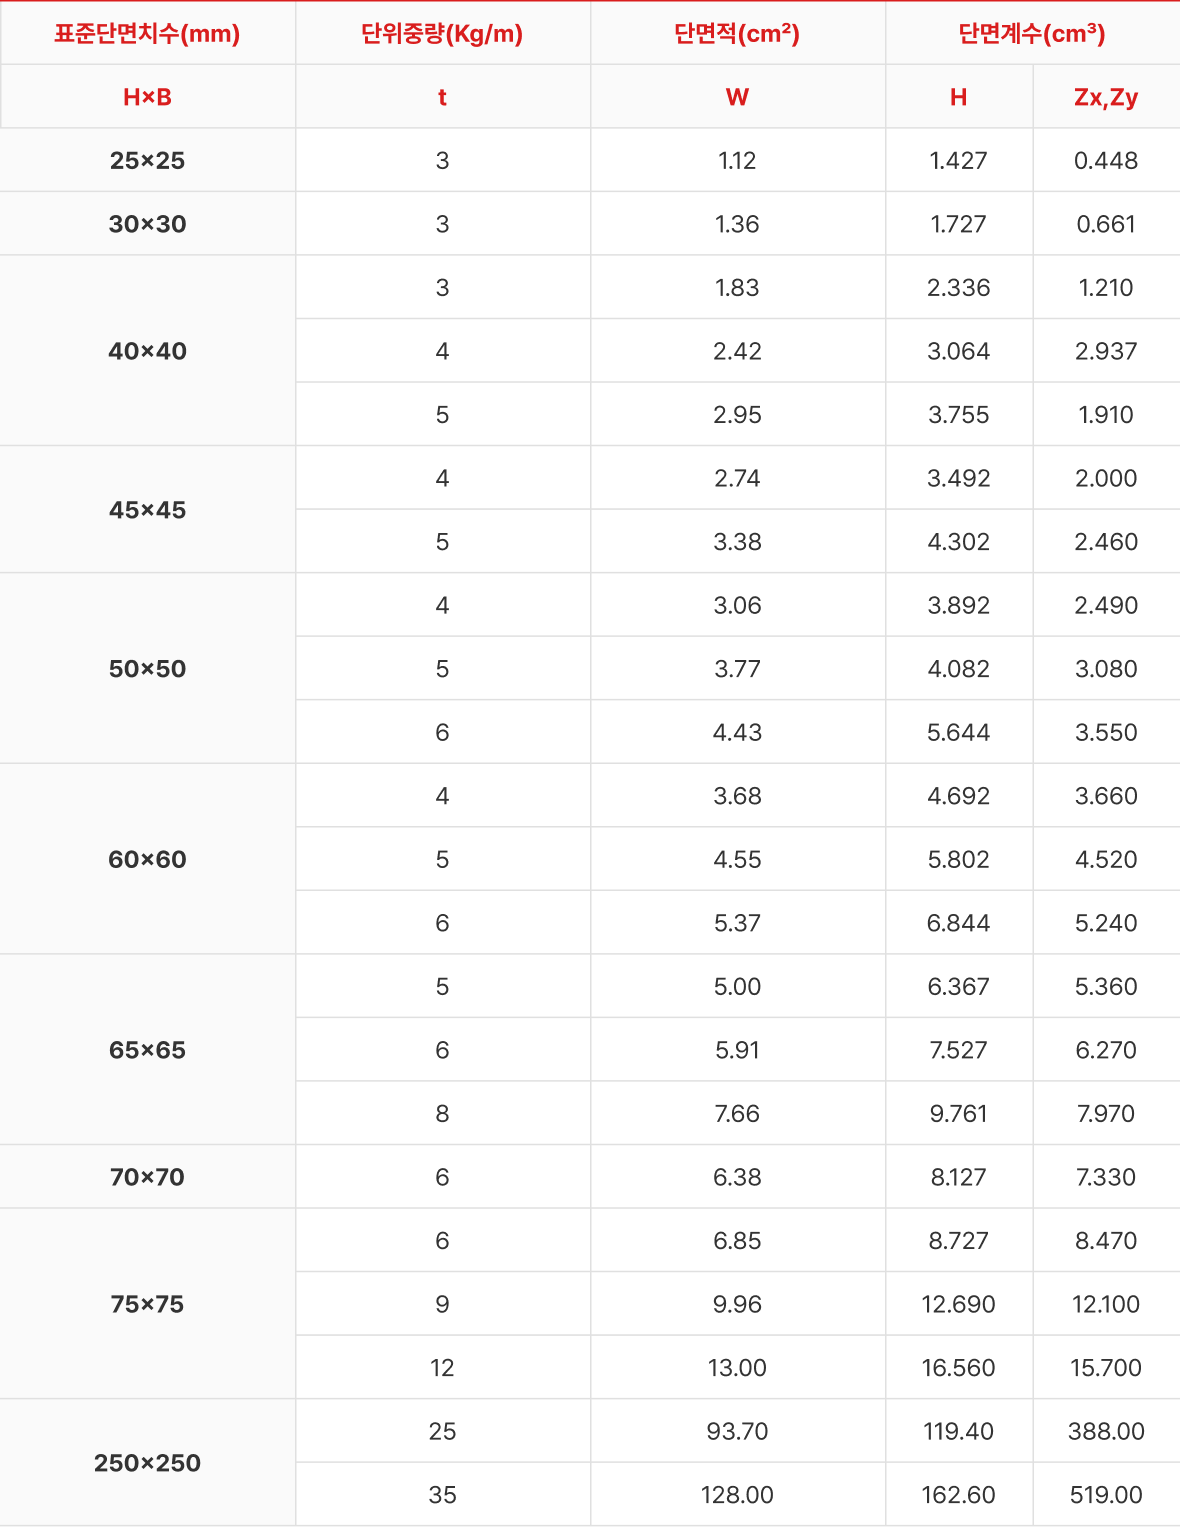Click the 단면적(cm²) header cell
Screen dimensions: 1180x1527
pyautogui.click(x=737, y=34)
